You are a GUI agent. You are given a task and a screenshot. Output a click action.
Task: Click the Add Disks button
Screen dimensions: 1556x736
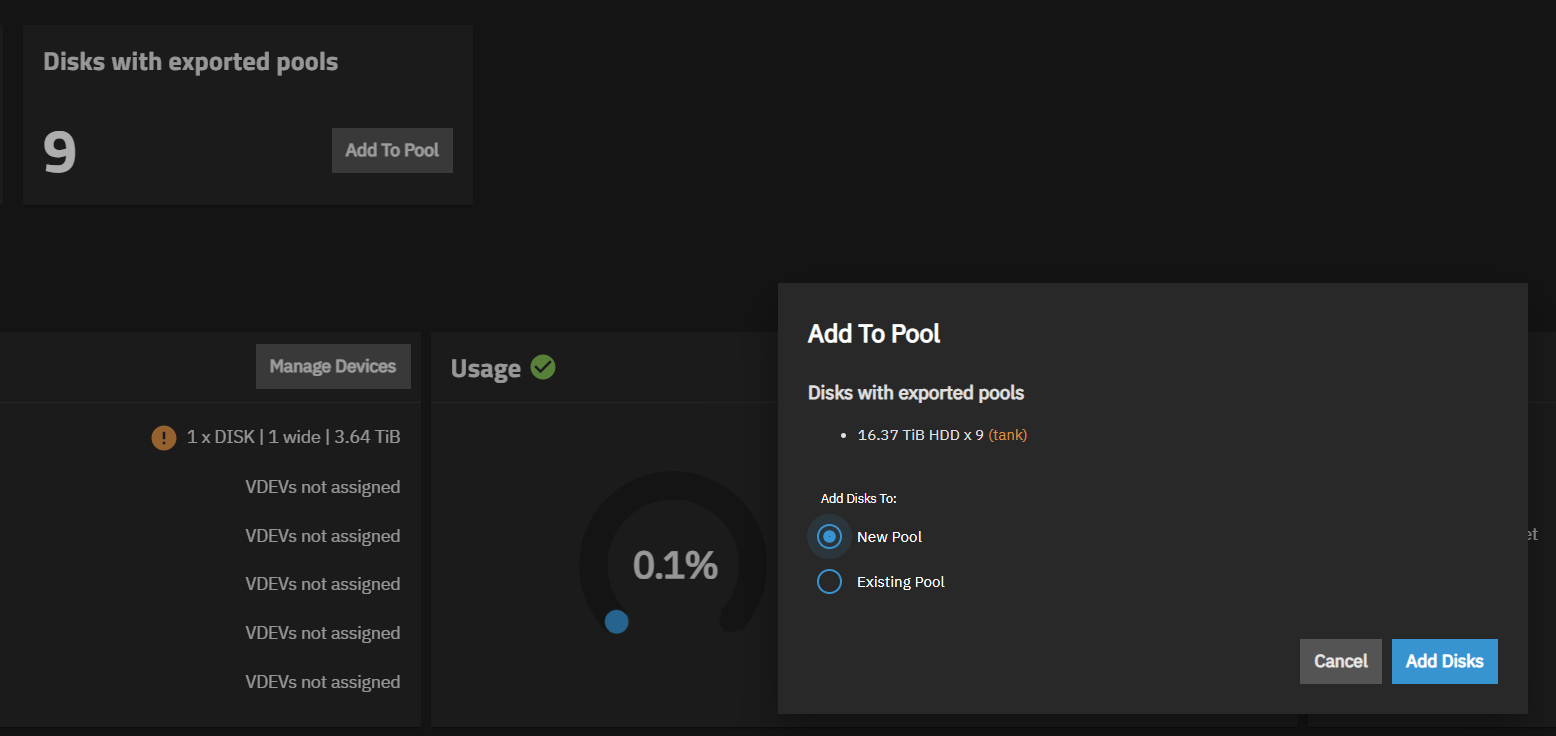click(x=1444, y=661)
